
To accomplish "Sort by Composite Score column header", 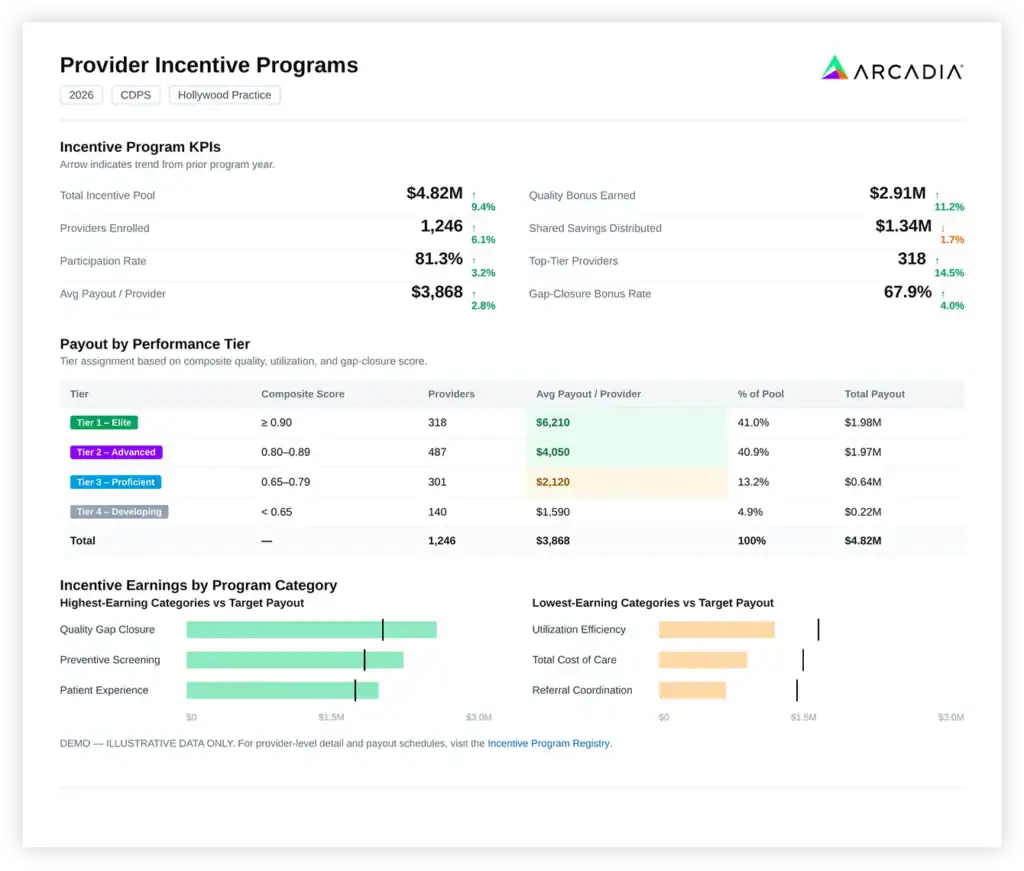I will tap(302, 394).
